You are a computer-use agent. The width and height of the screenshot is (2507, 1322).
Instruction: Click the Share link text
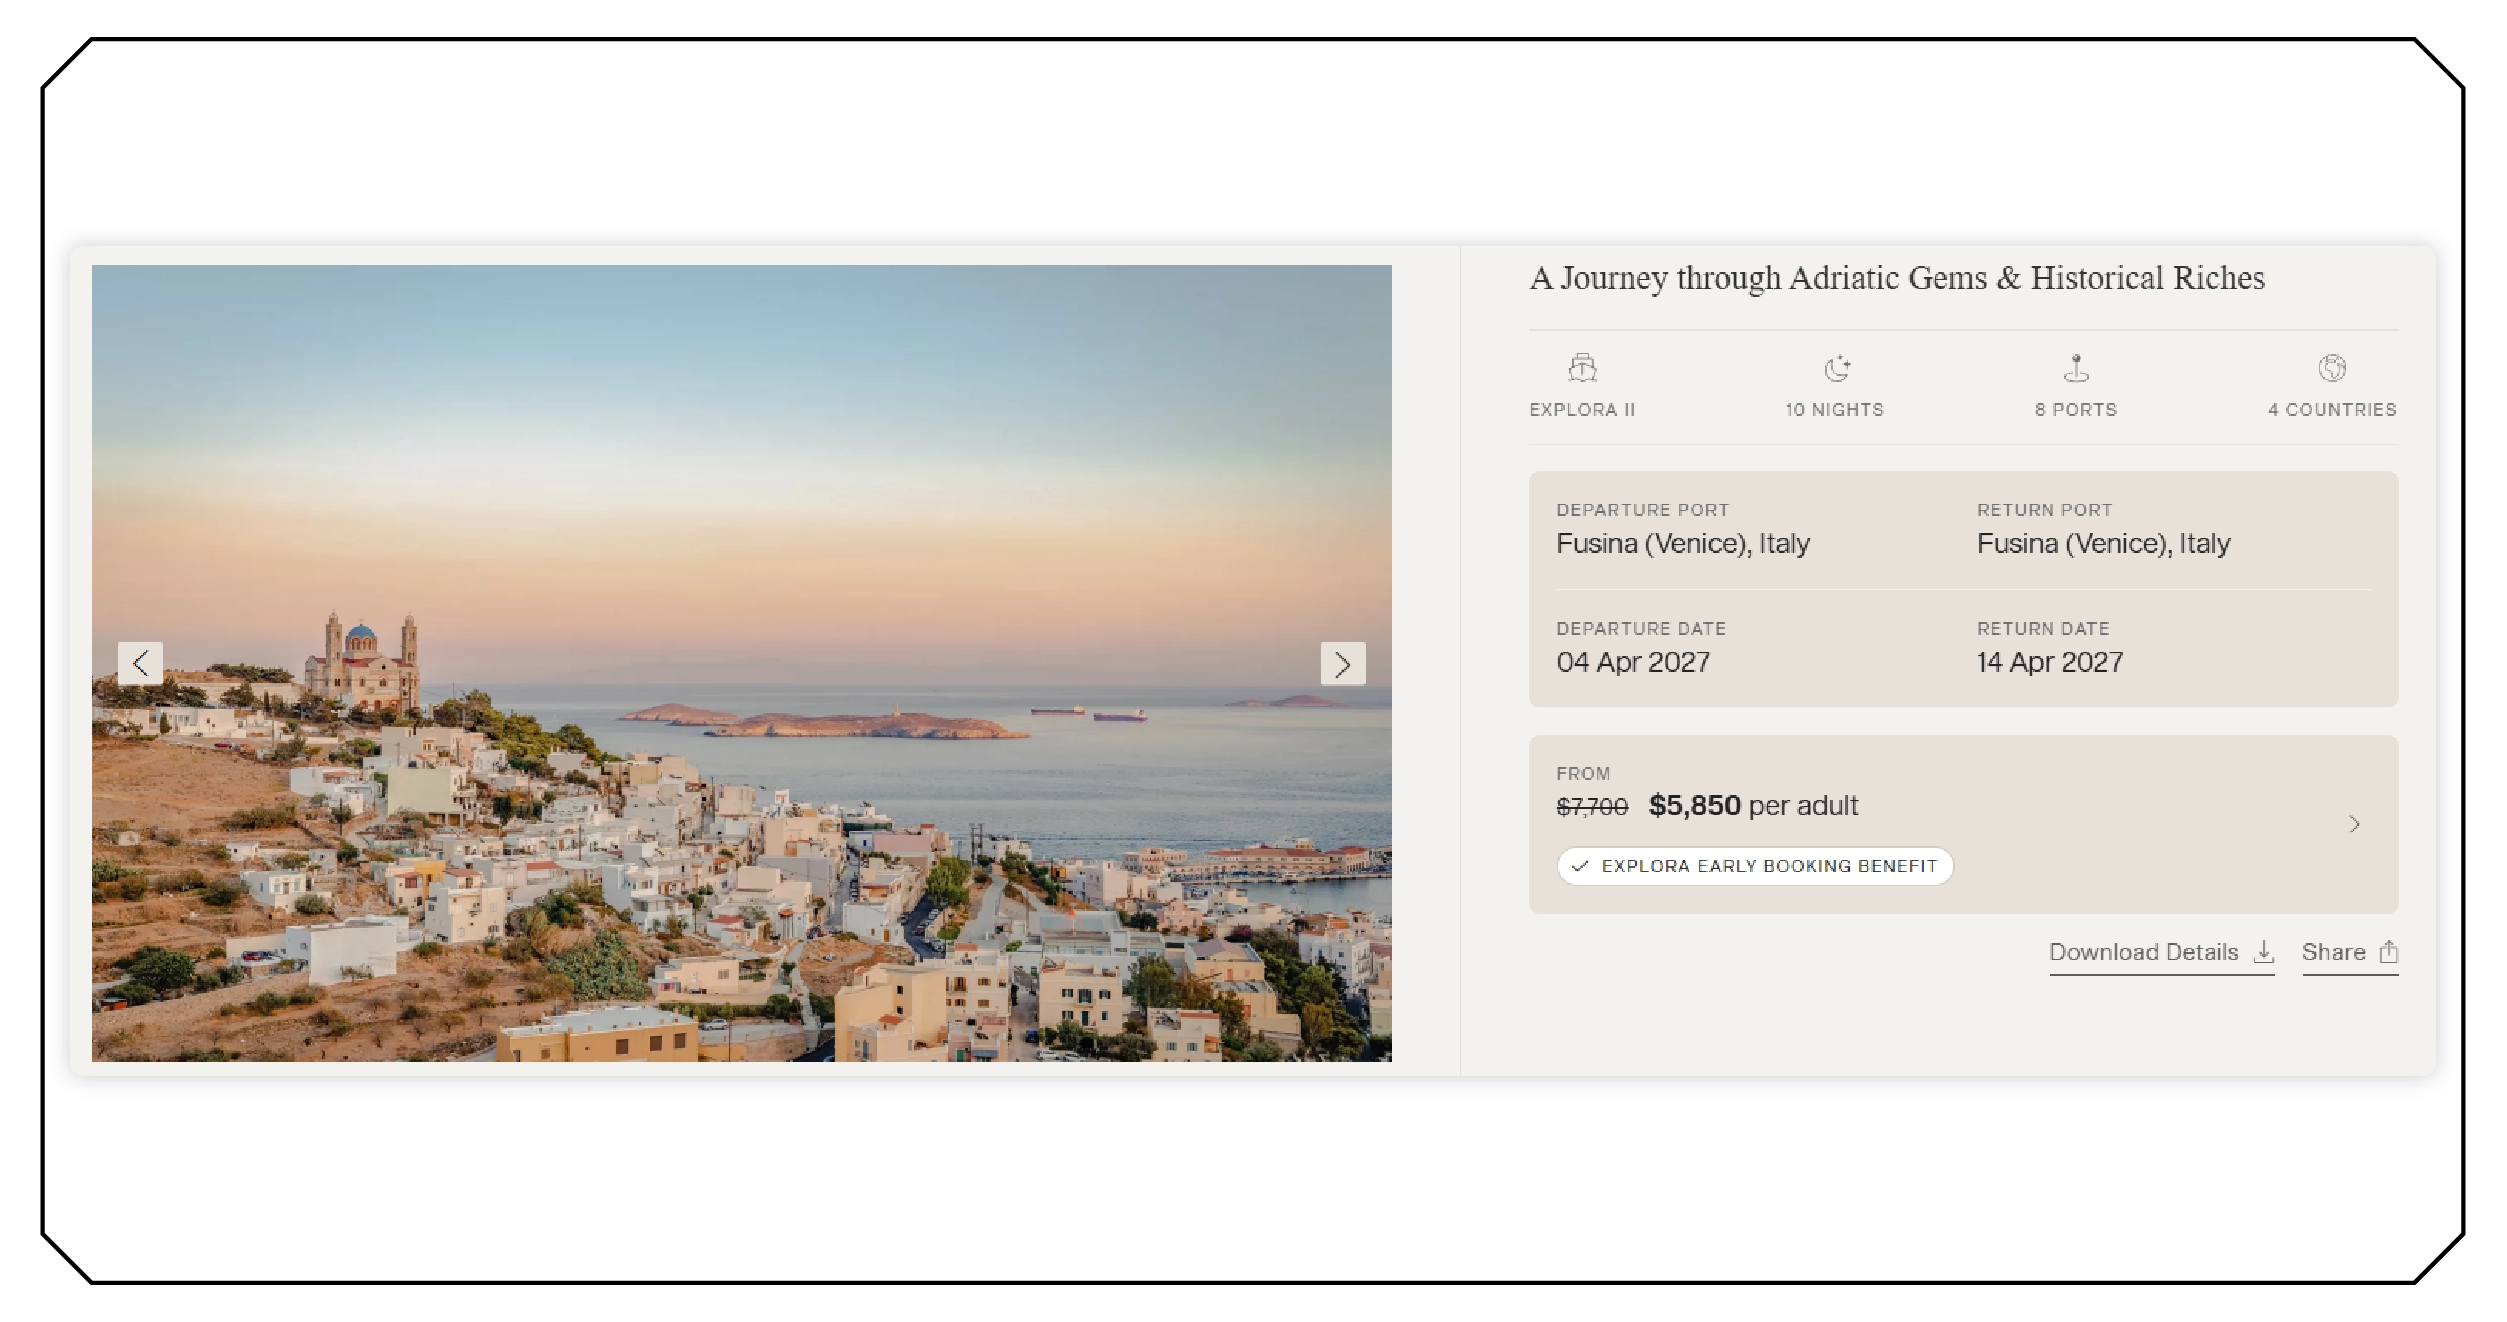(2333, 952)
